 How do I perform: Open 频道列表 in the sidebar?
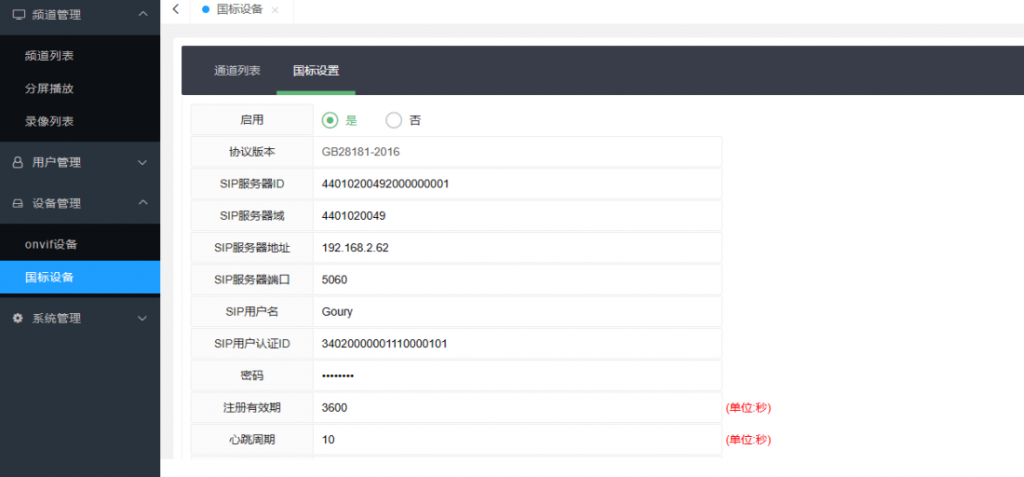[49, 56]
